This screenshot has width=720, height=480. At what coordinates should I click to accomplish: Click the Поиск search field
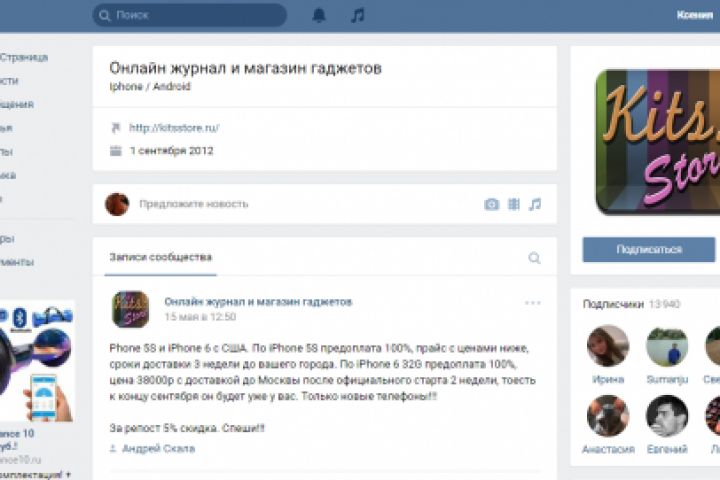point(190,15)
